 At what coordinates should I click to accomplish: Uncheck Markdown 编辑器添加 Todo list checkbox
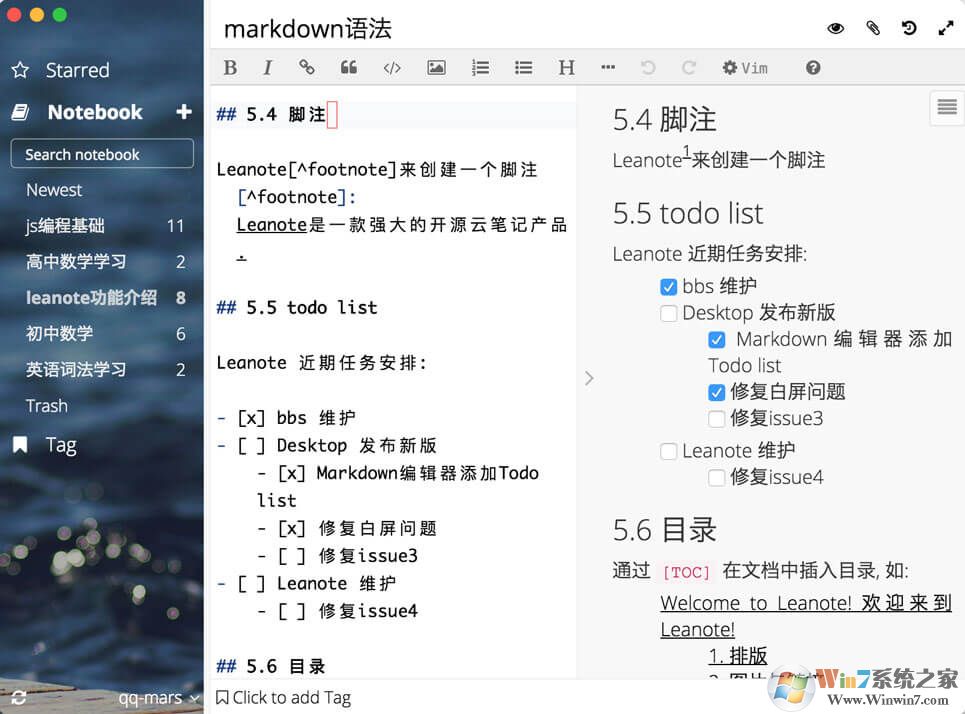tap(716, 340)
